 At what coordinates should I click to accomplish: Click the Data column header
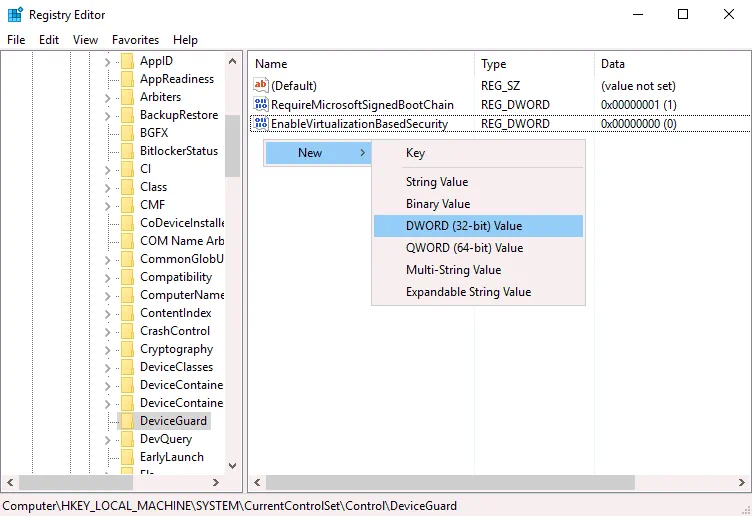coord(612,64)
